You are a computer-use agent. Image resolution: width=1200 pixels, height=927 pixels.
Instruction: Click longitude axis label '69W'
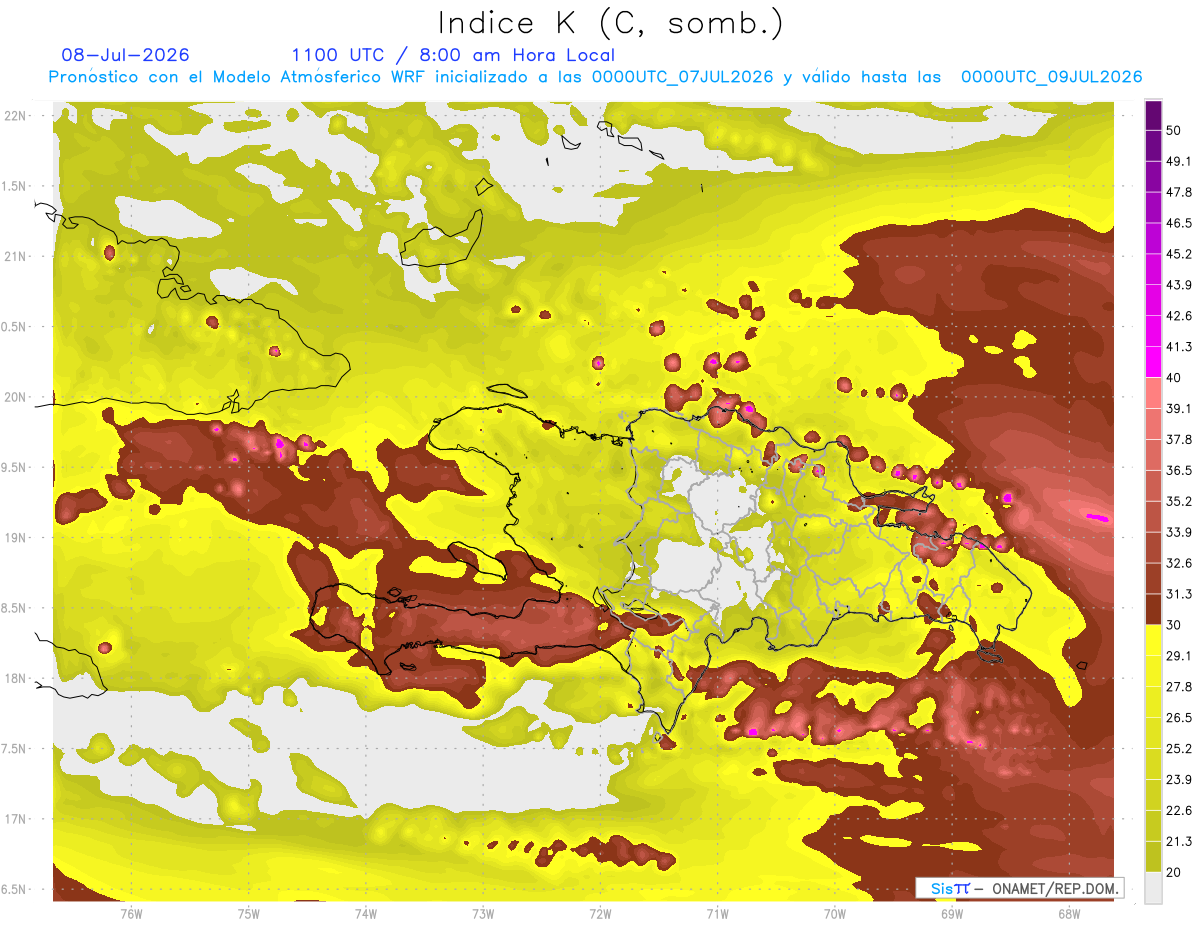coord(952,913)
